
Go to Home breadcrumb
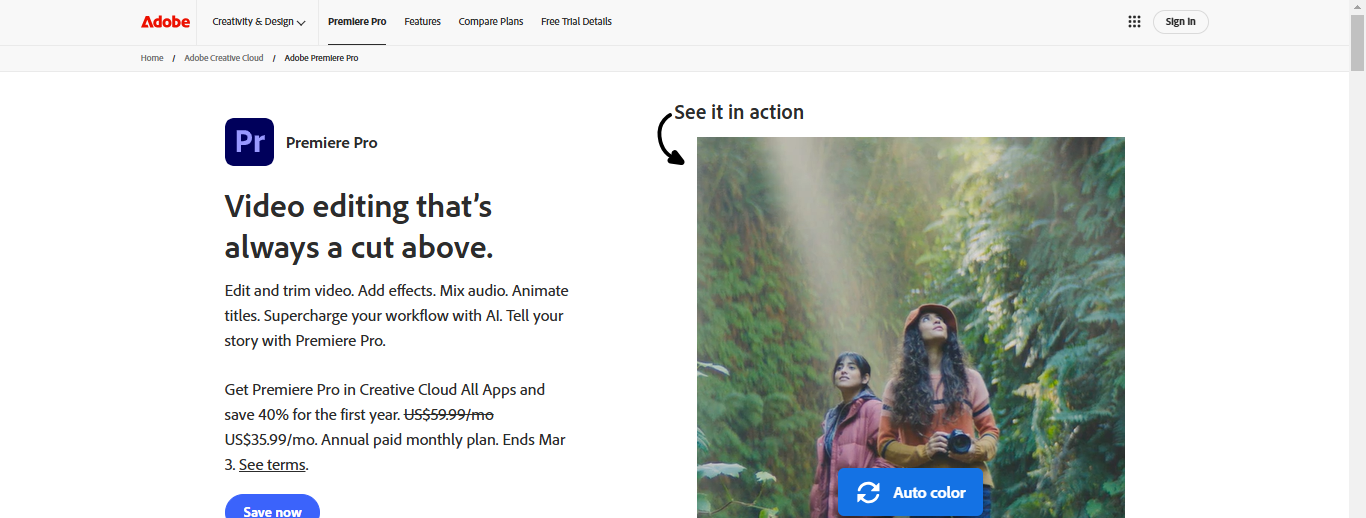(152, 58)
